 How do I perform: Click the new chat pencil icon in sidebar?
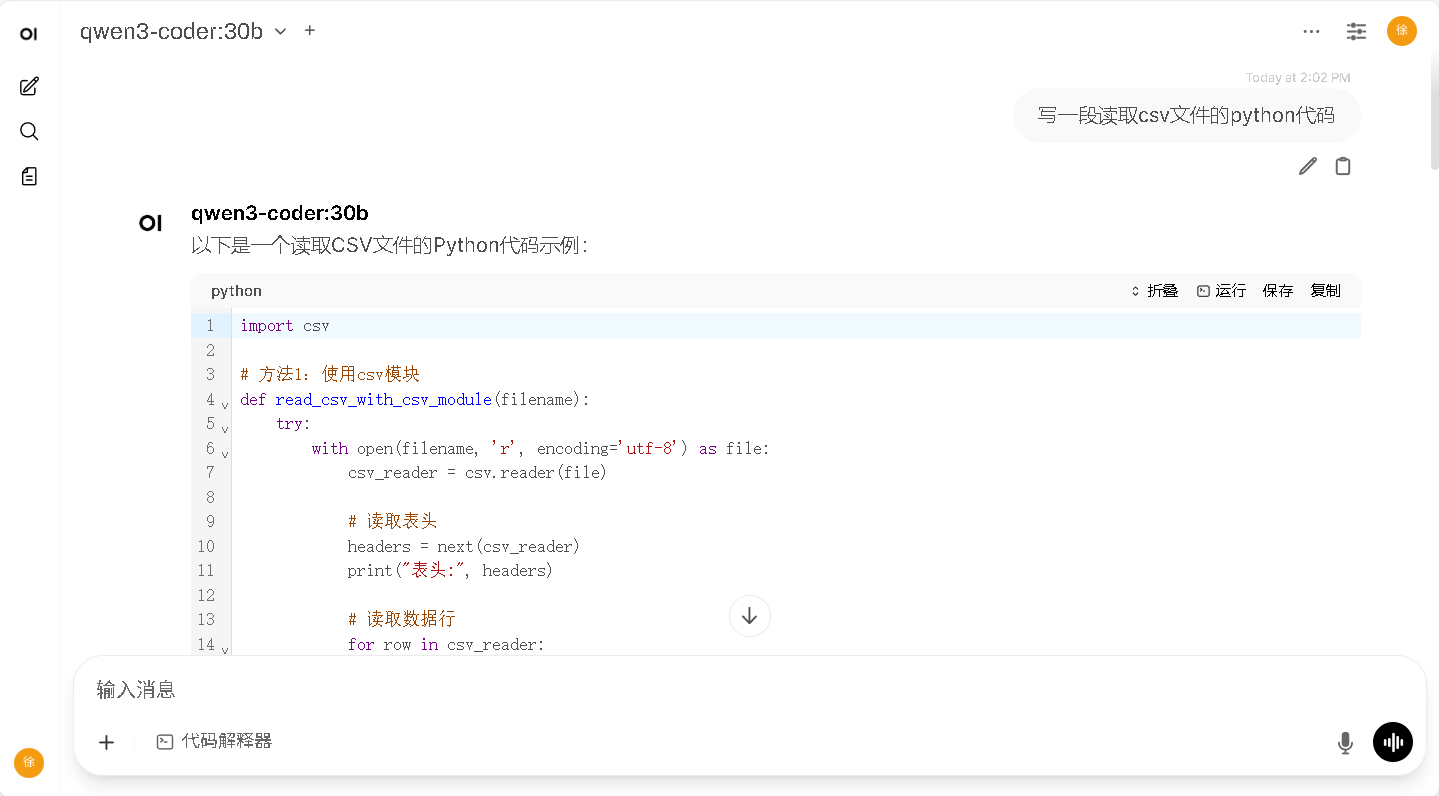[29, 87]
